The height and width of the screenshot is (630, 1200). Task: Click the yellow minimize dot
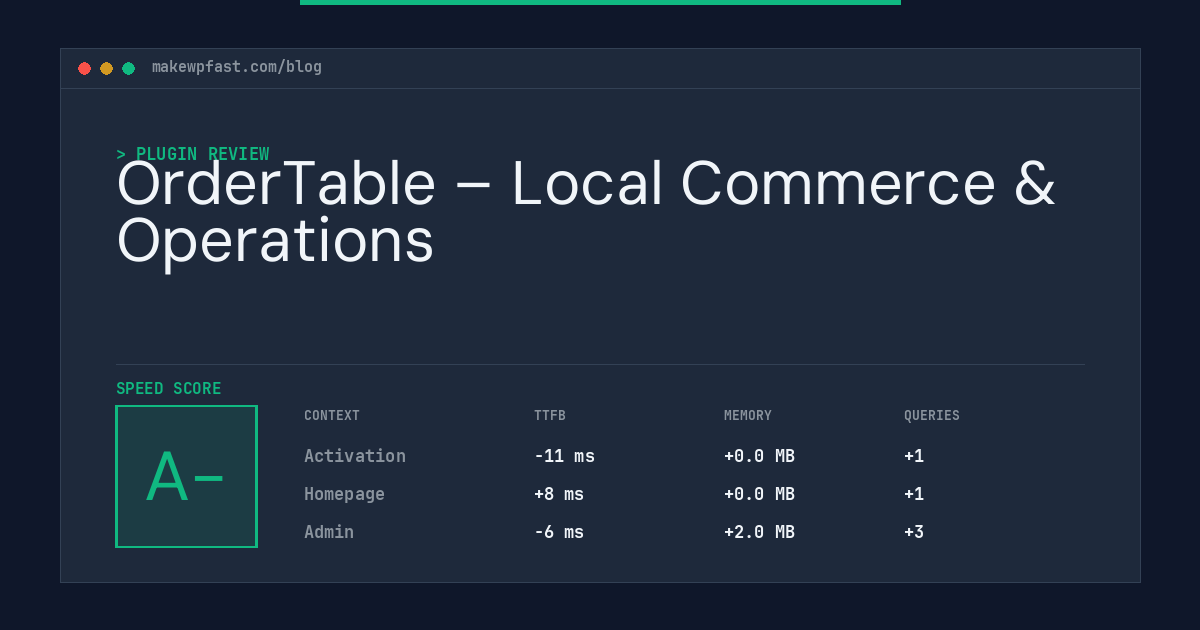tap(107, 69)
